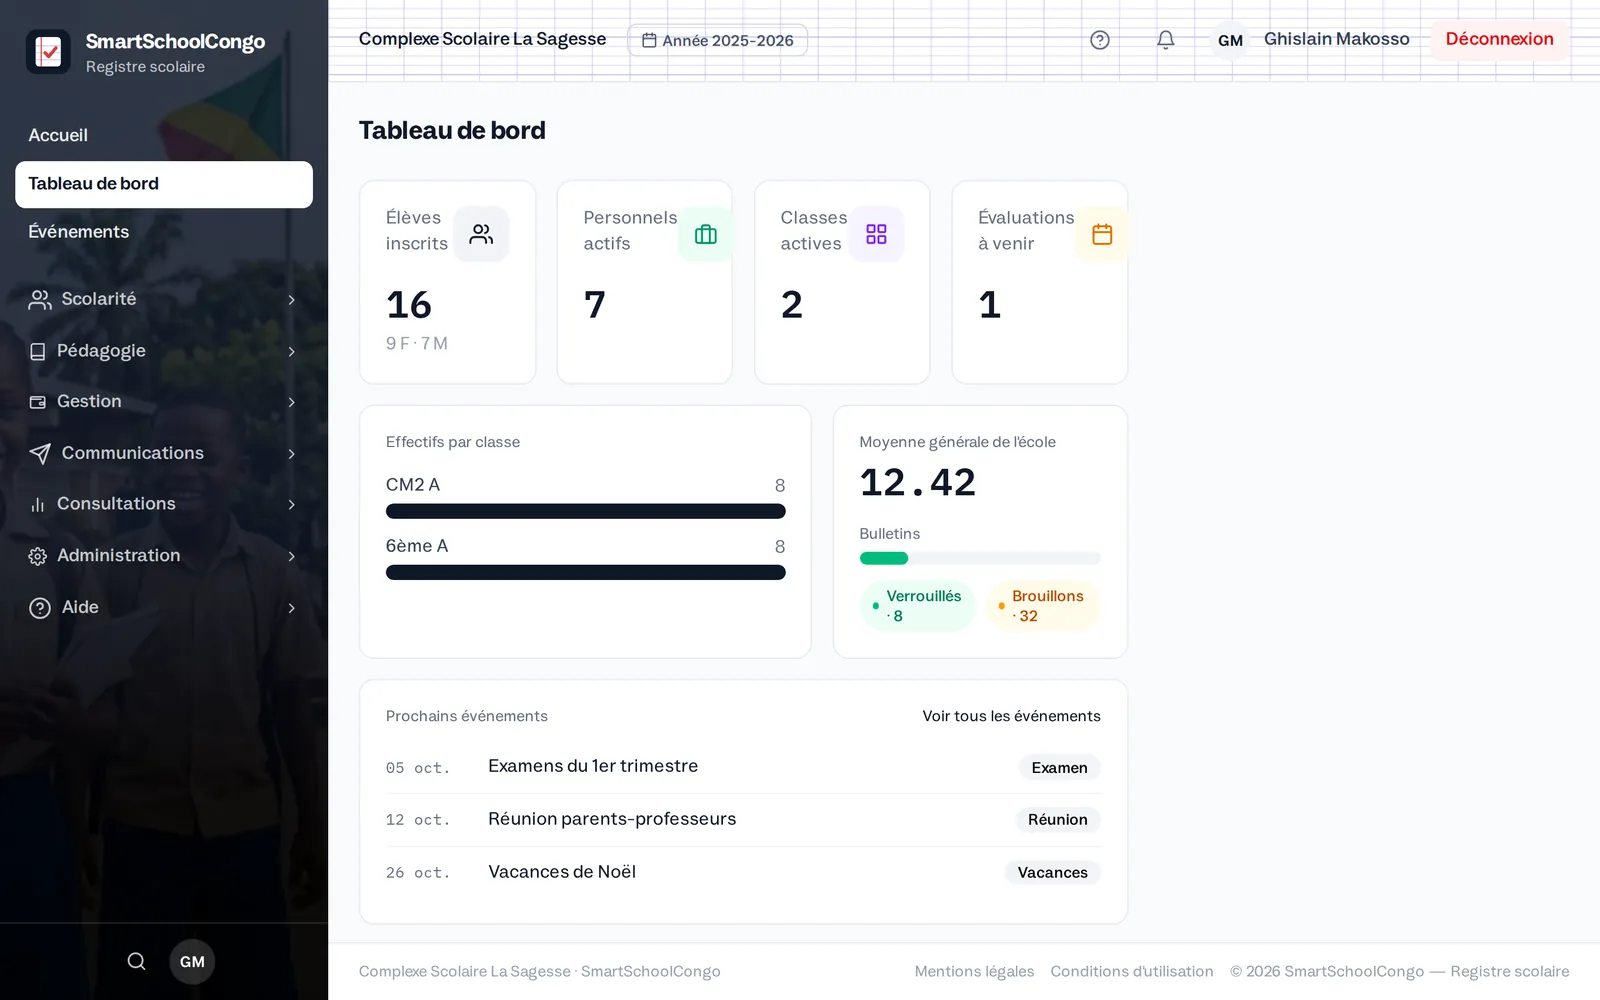Expand the Scolarité chevron

point(291,299)
